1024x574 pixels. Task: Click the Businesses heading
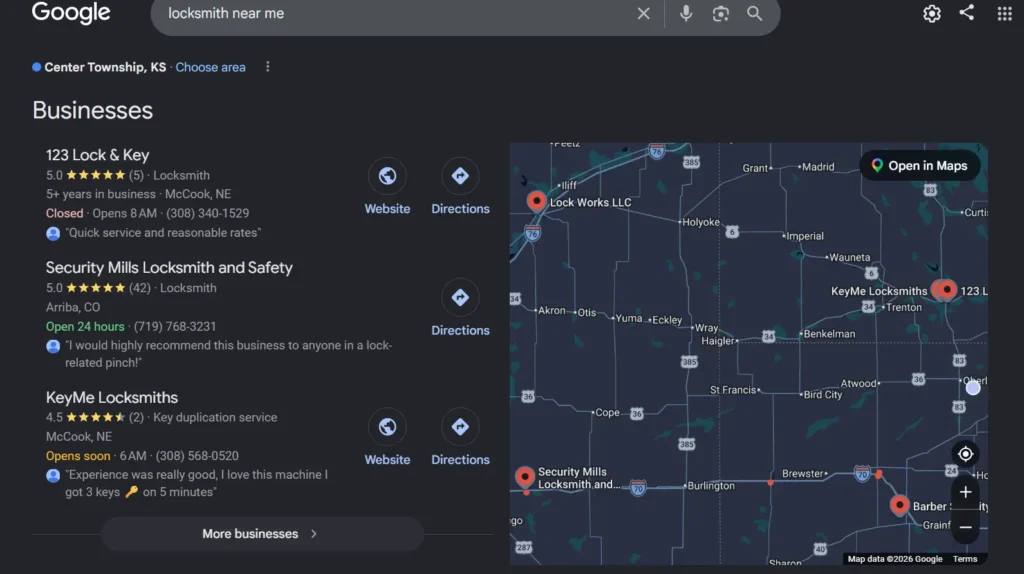(x=92, y=110)
